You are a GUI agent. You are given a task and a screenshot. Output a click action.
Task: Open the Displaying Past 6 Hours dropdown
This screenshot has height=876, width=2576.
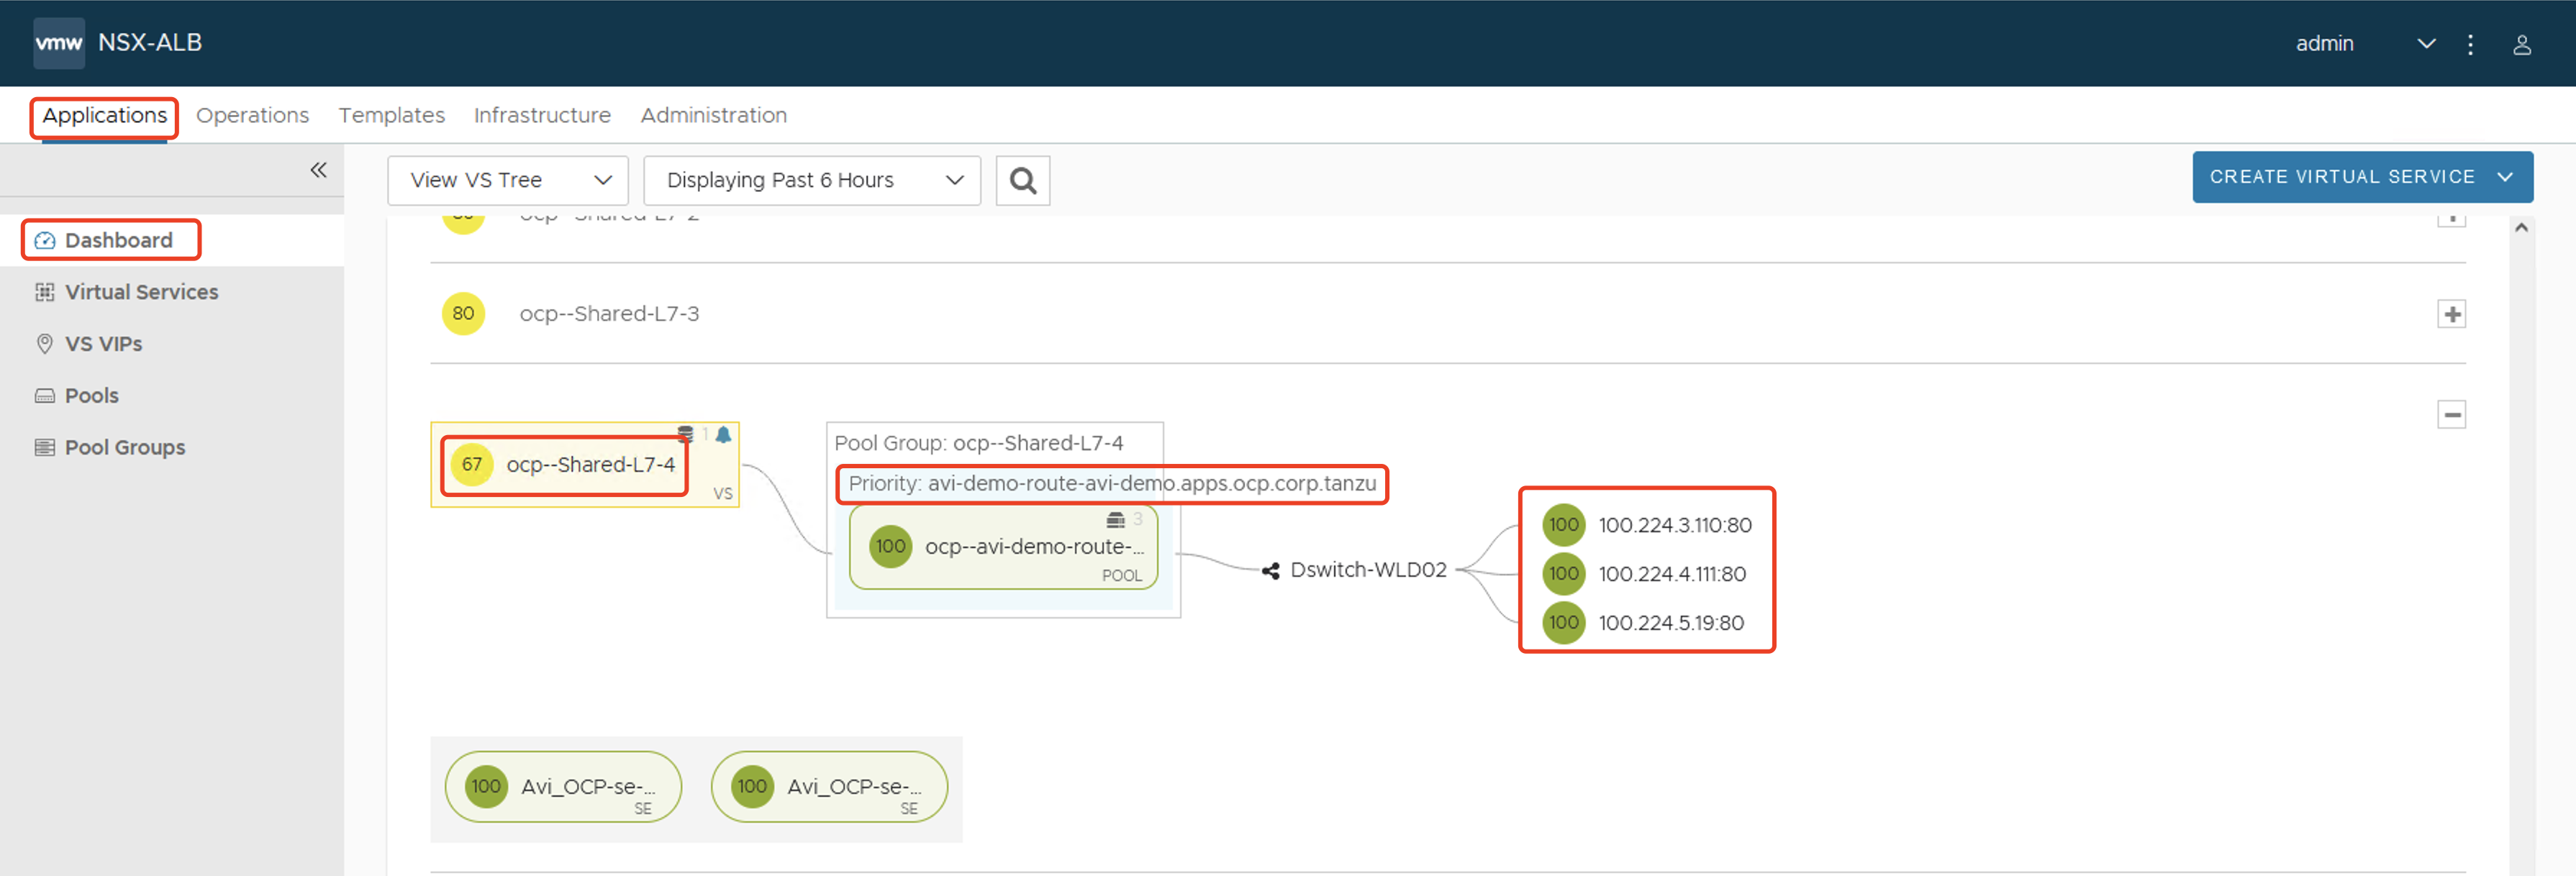(811, 180)
